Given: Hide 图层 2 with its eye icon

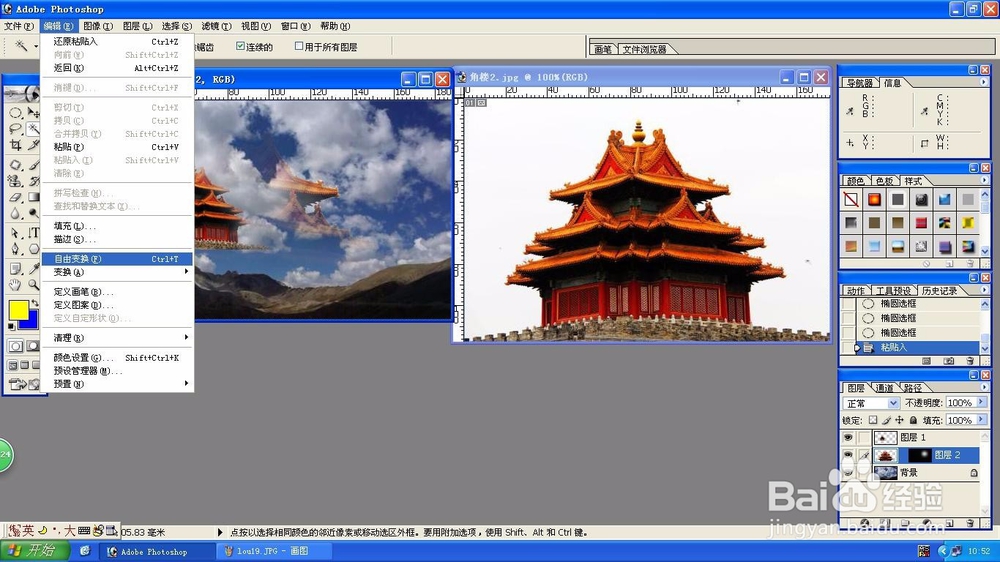Looking at the screenshot, I should tap(848, 455).
